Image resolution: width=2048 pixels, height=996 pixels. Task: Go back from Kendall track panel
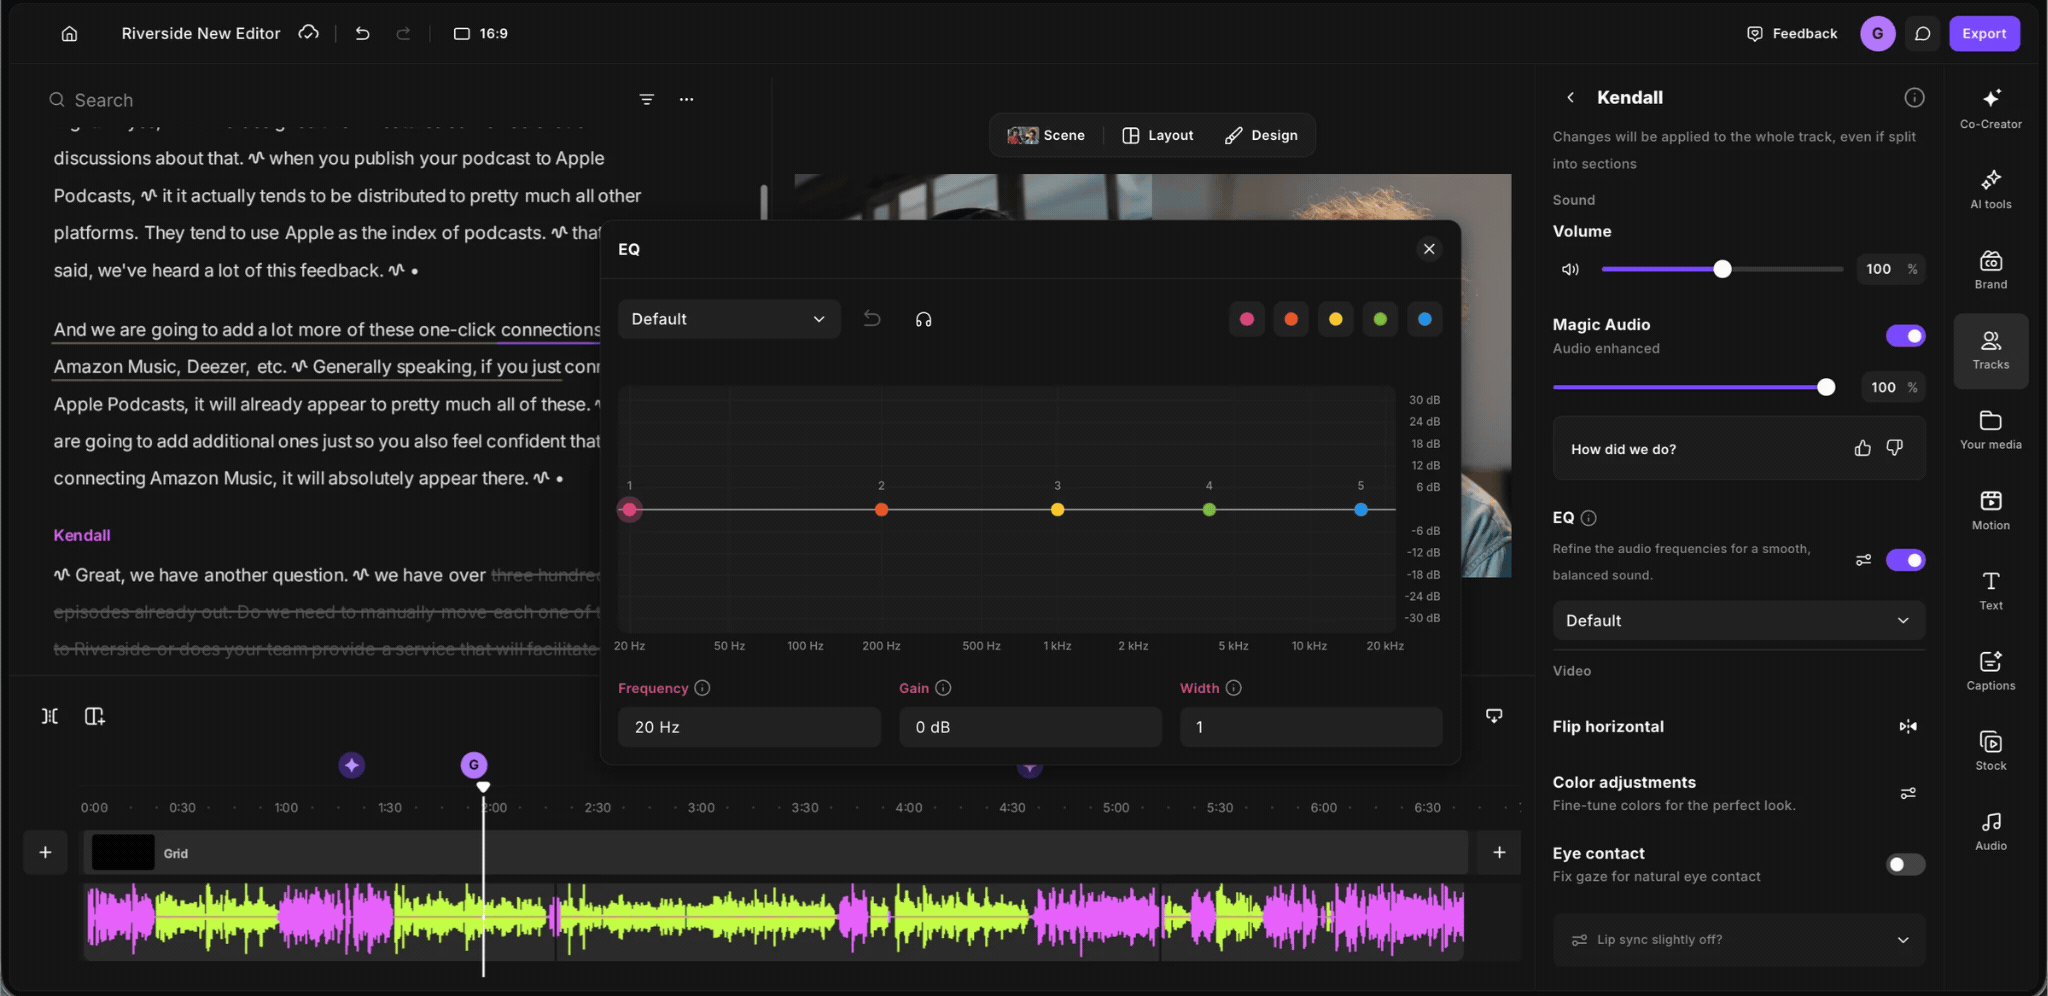(x=1570, y=97)
